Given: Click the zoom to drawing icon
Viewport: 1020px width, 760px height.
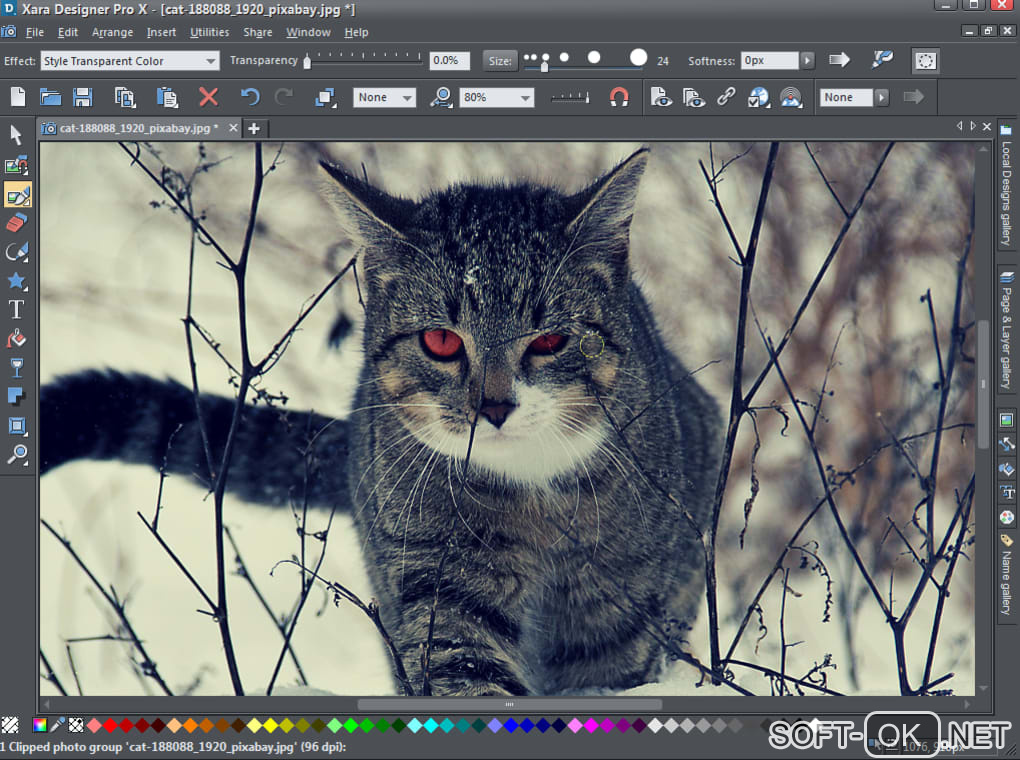Looking at the screenshot, I should 441,98.
